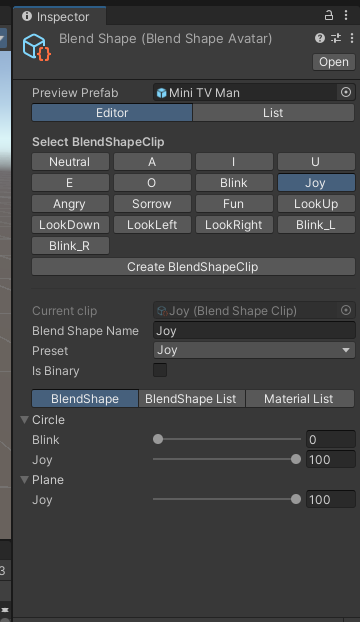Open the Blend Shape help reference icon

320,38
